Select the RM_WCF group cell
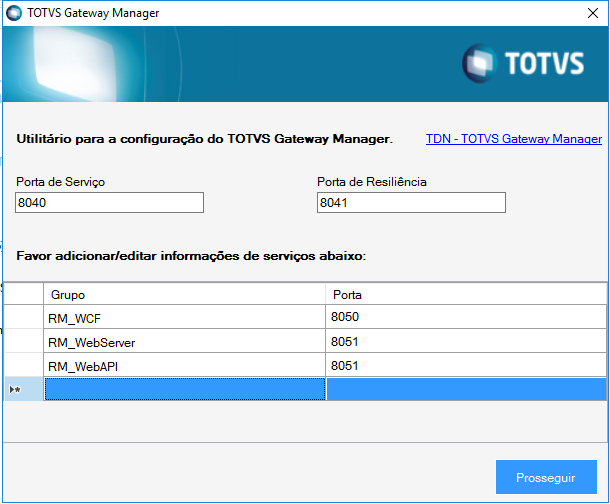The width and height of the screenshot is (610, 504). tap(184, 317)
